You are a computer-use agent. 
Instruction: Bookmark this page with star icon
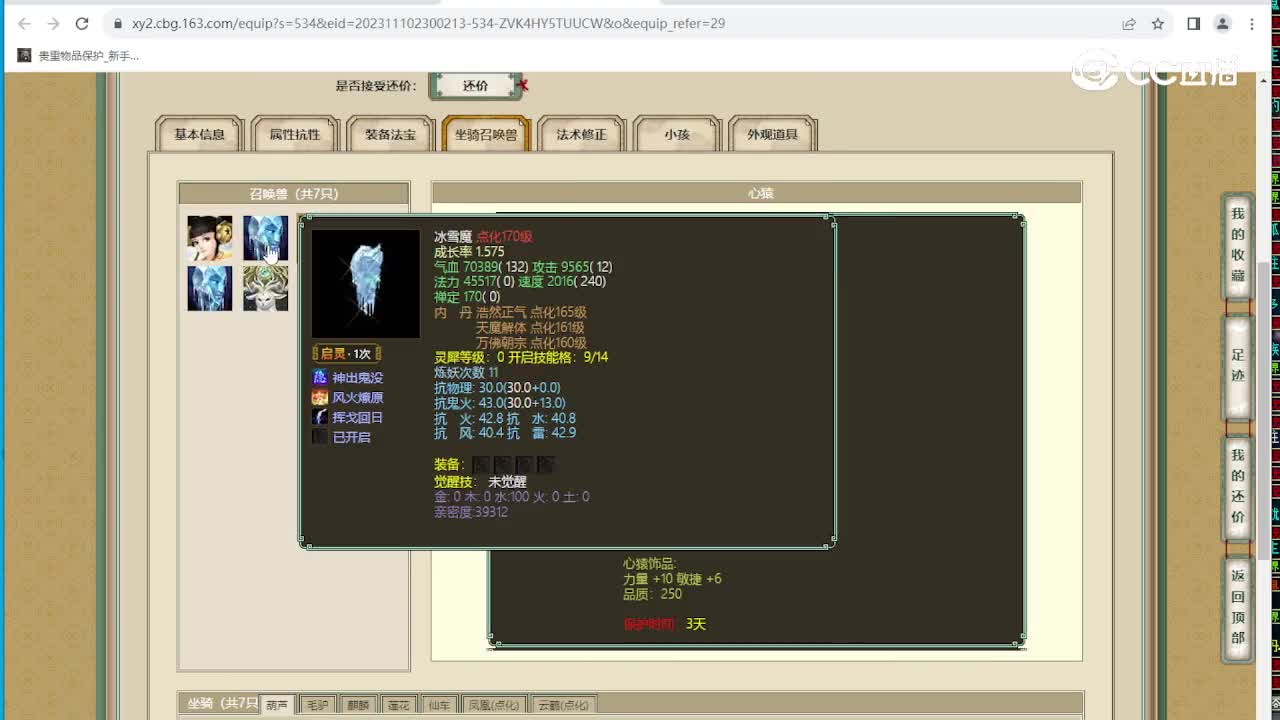[1158, 23]
